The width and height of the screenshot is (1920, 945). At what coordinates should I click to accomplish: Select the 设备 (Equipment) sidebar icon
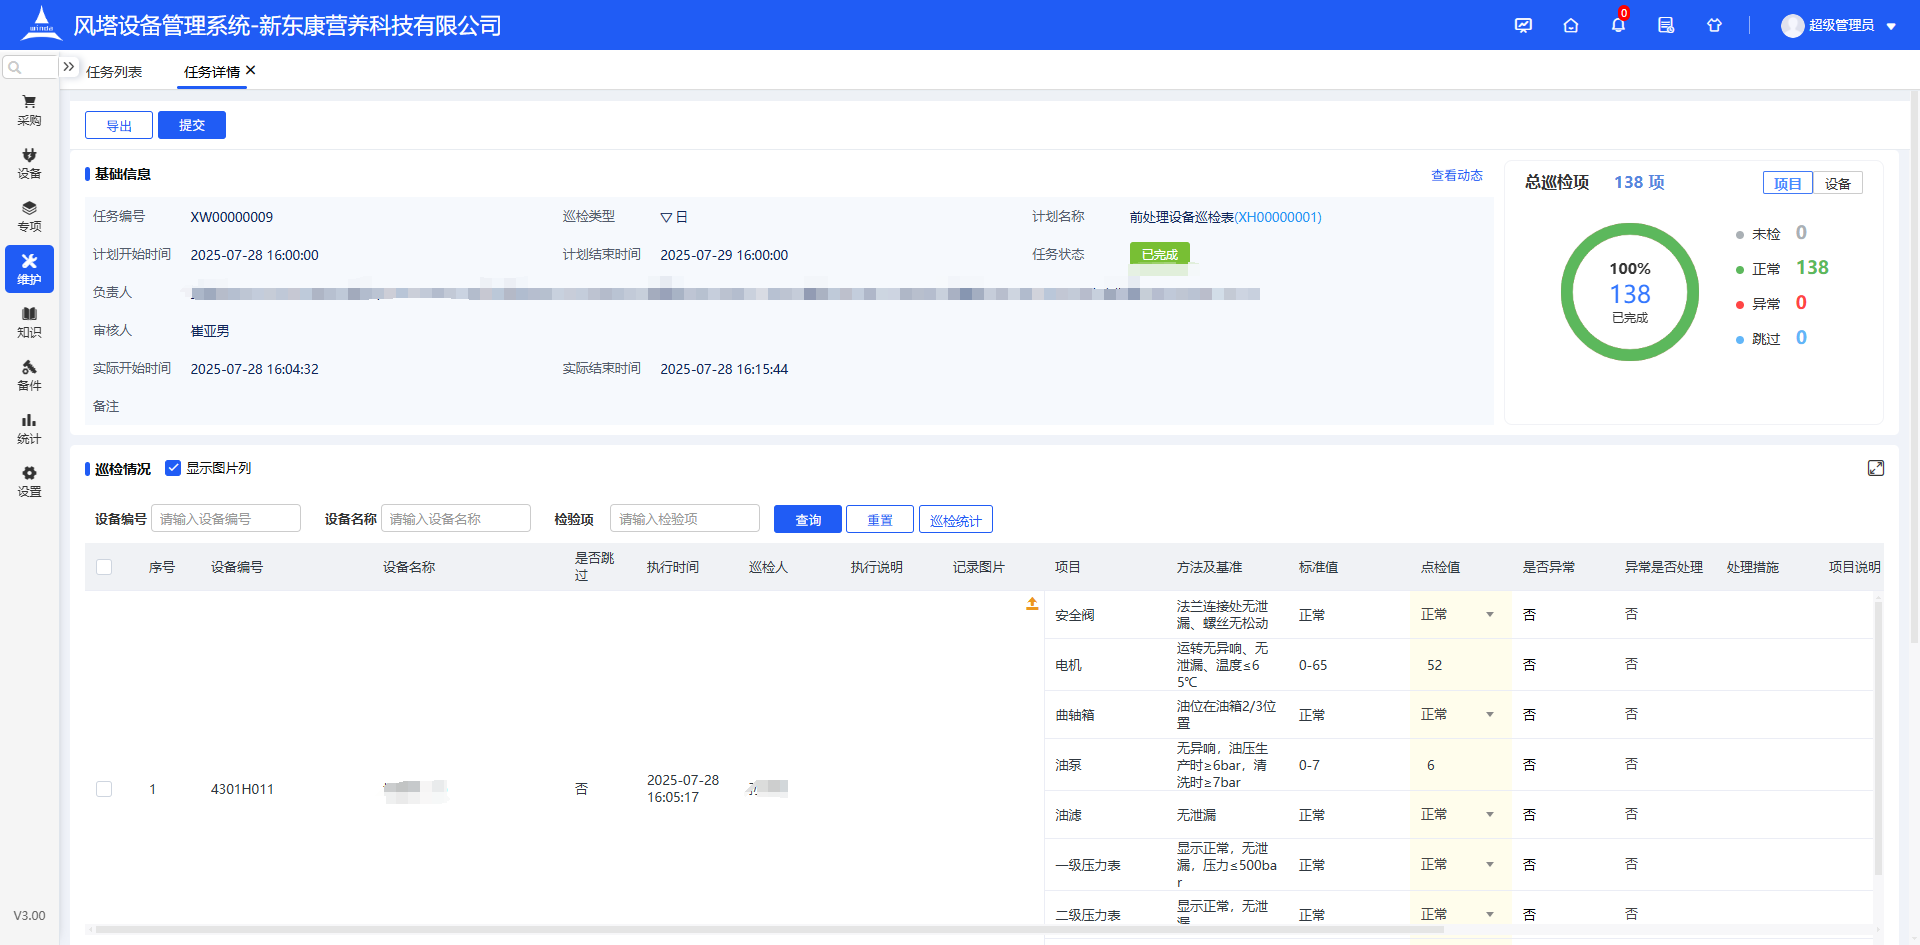[29, 162]
